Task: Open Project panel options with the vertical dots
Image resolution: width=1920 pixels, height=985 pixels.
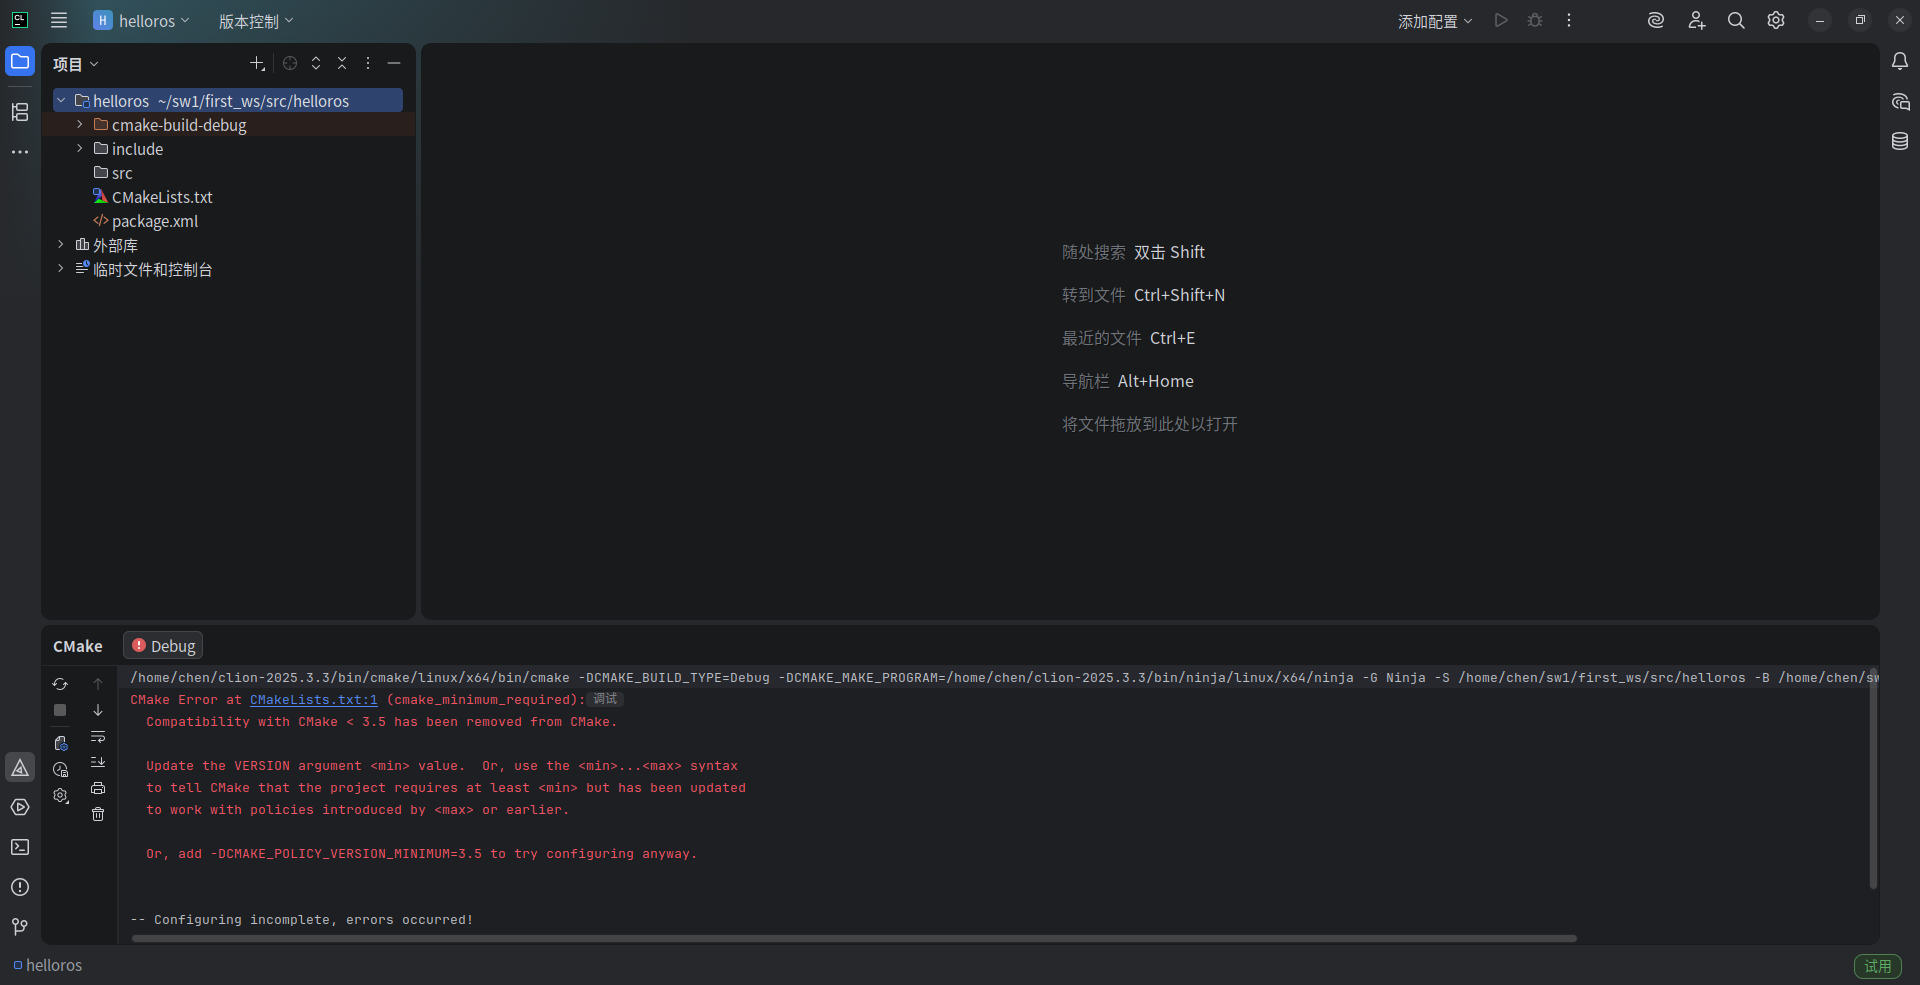Action: tap(368, 63)
